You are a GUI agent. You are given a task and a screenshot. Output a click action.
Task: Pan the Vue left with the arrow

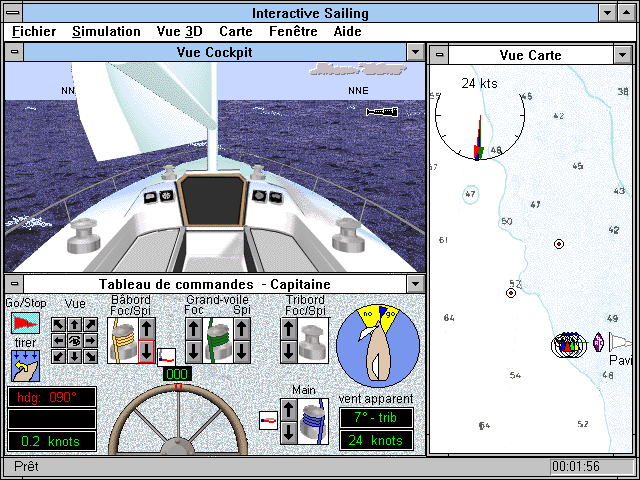pos(59,340)
